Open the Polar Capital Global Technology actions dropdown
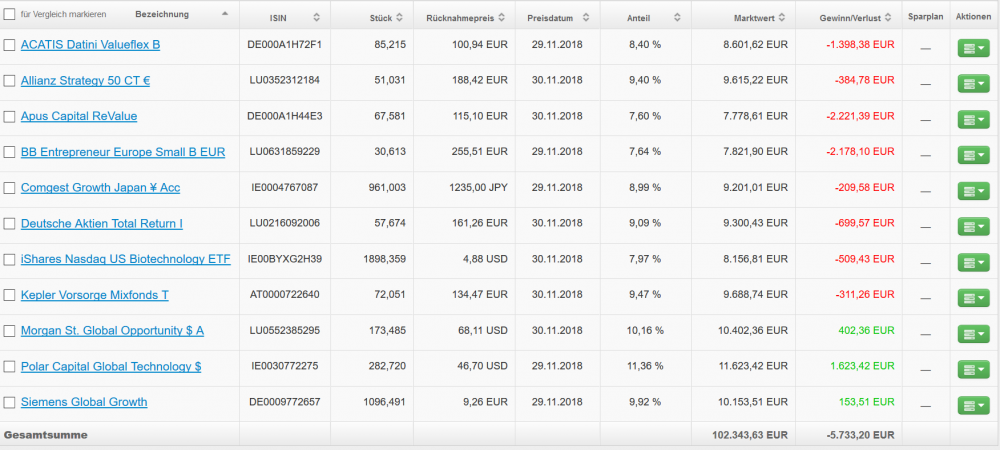This screenshot has height=450, width=1000. (973, 369)
